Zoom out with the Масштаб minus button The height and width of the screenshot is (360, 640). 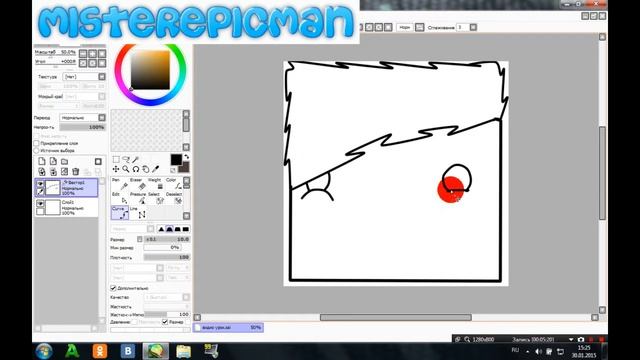(83, 53)
